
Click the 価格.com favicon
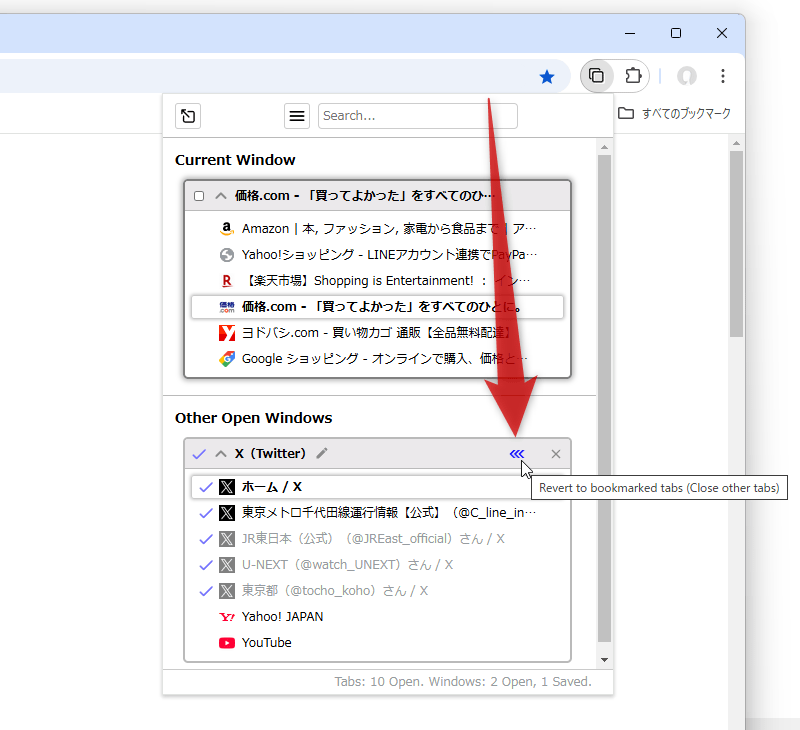coord(227,307)
